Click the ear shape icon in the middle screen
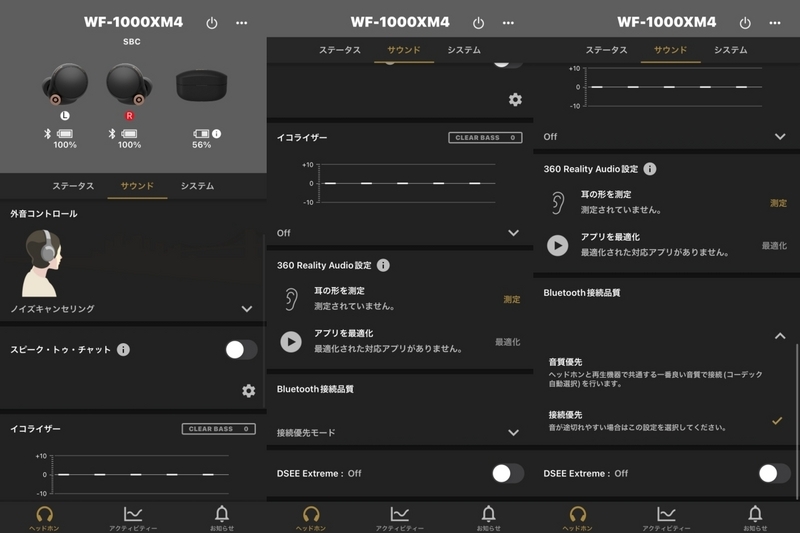Image resolution: width=800 pixels, height=533 pixels. click(x=291, y=299)
